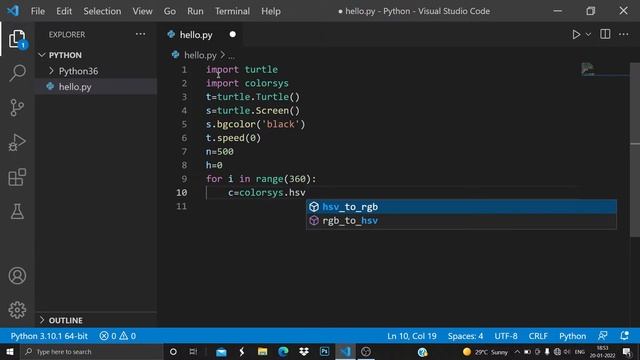Open Task View on taskbar
This screenshot has height=360, width=640.
193,352
